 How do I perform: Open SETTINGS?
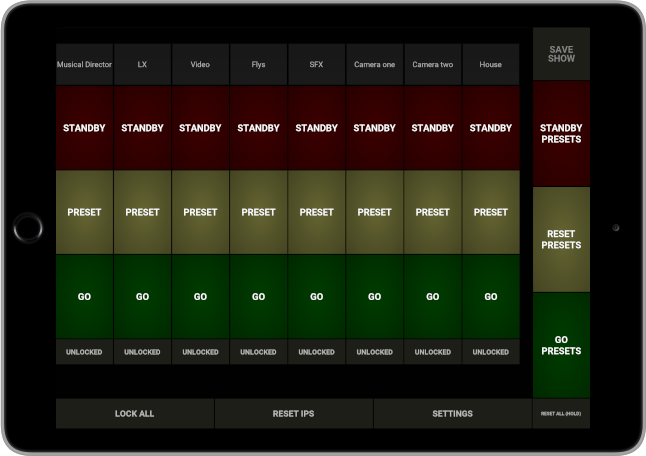tap(452, 413)
